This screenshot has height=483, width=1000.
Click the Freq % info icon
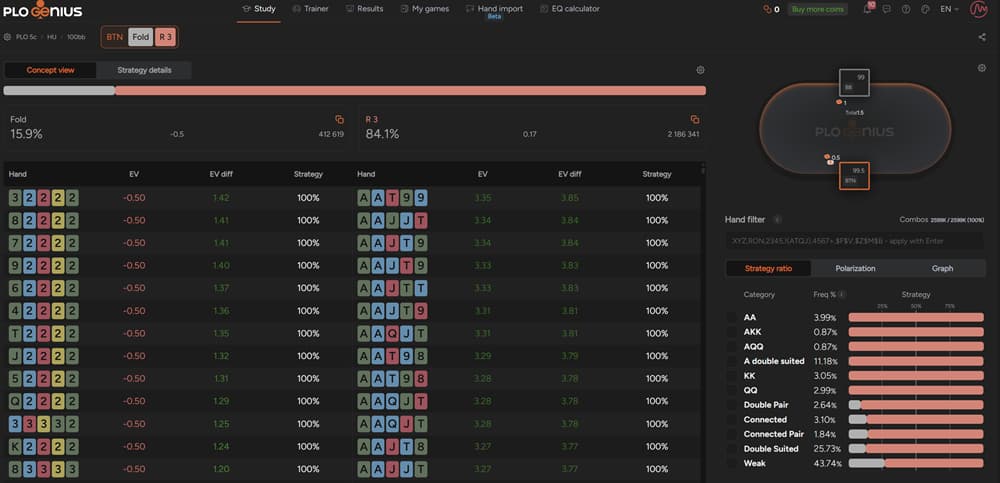842,295
